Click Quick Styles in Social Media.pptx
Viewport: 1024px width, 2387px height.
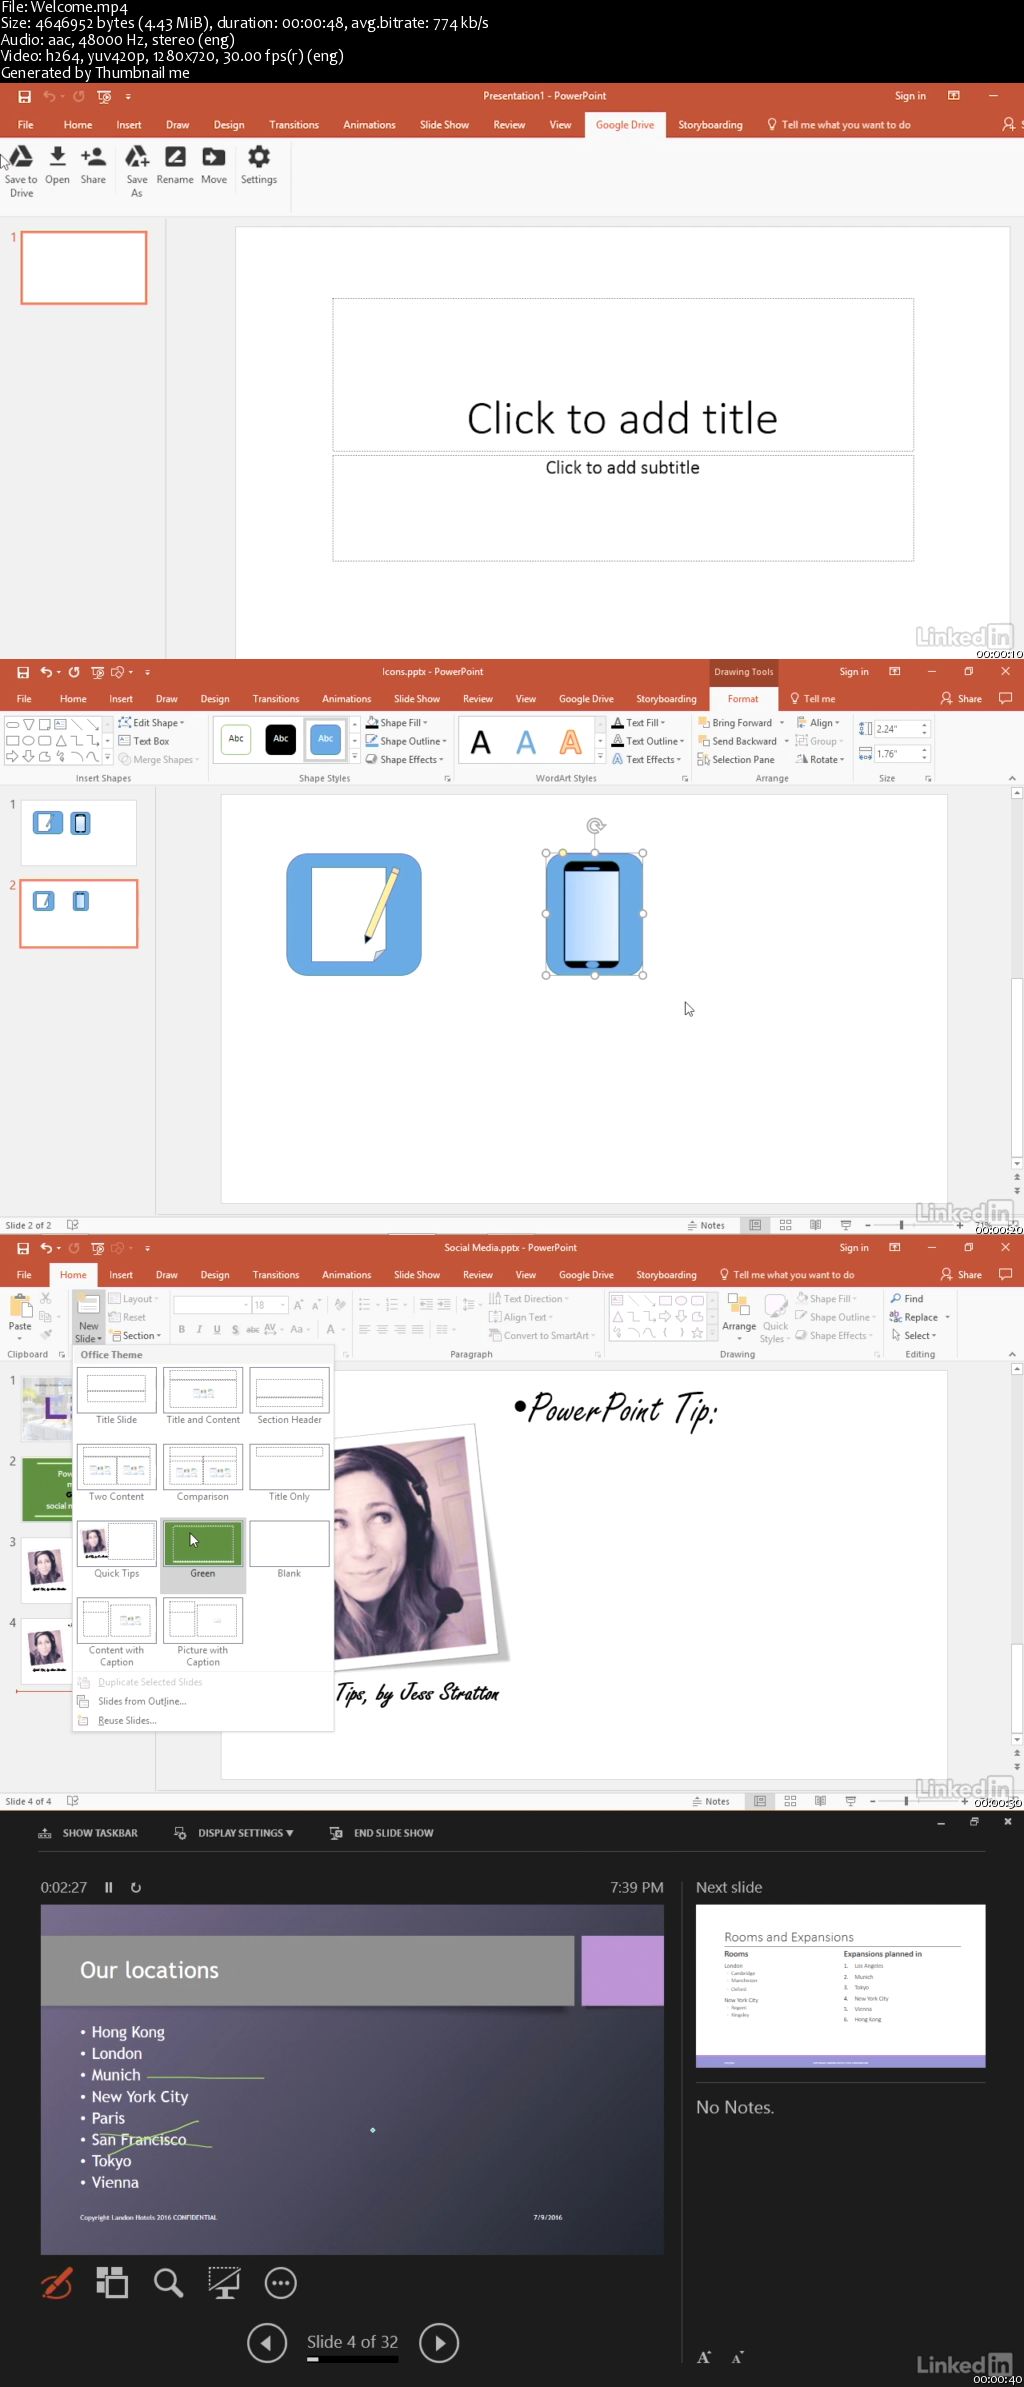tap(775, 1318)
